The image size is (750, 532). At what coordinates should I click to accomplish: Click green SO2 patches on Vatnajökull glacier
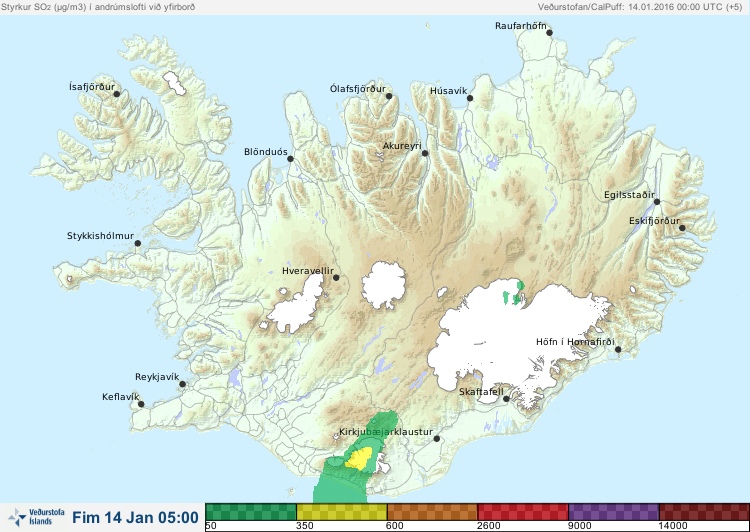pos(514,293)
